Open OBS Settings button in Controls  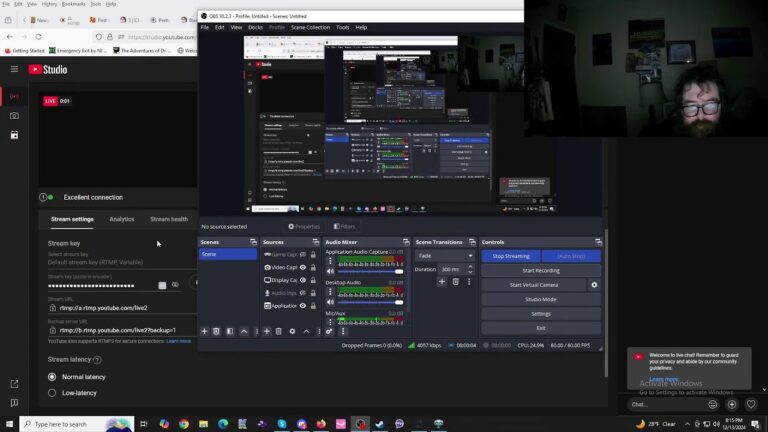pos(541,314)
